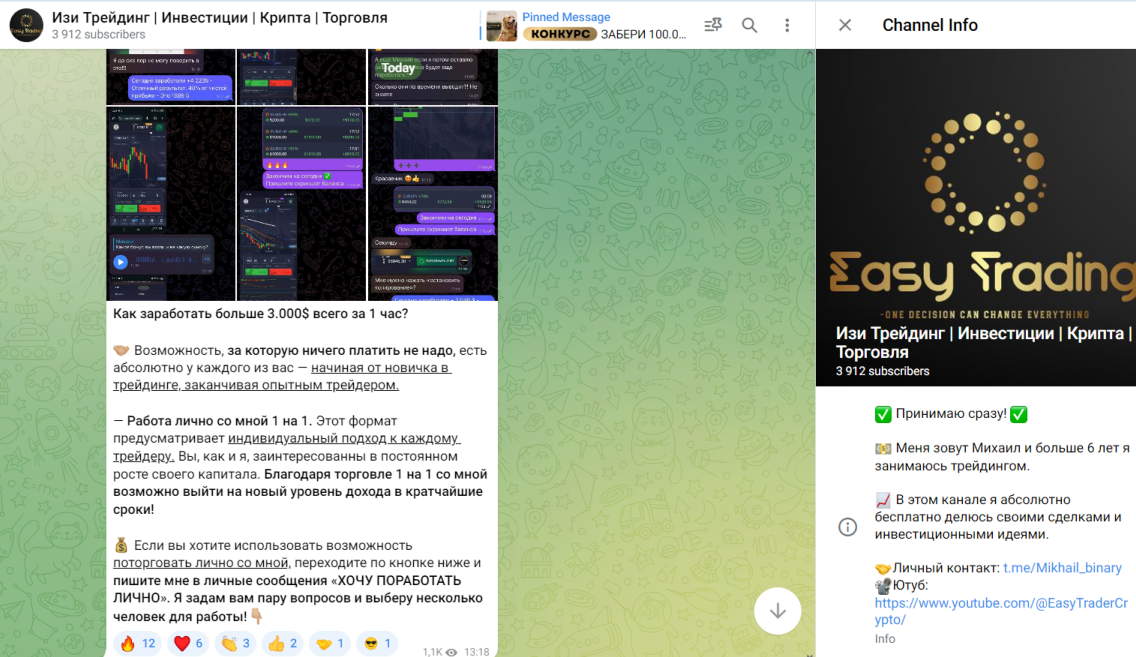Click underlined text поторговать лично со мной
1136x657 pixels.
pos(201,563)
